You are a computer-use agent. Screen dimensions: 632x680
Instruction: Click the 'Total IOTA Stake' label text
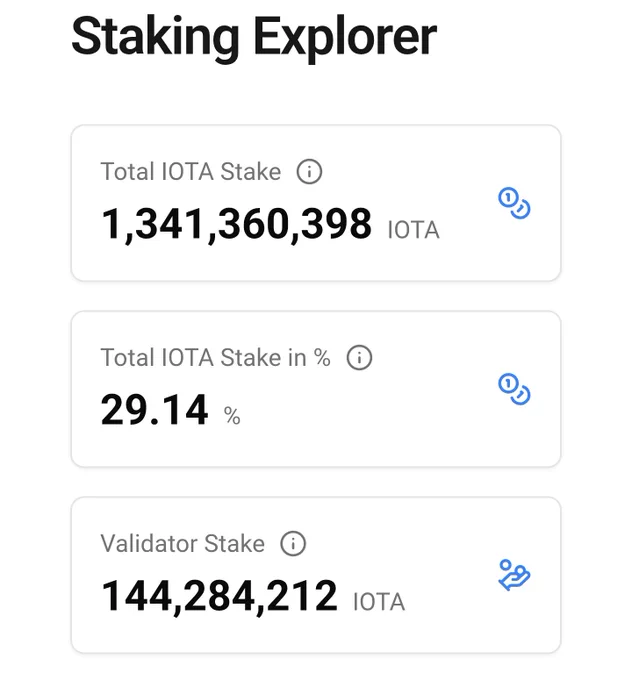191,171
